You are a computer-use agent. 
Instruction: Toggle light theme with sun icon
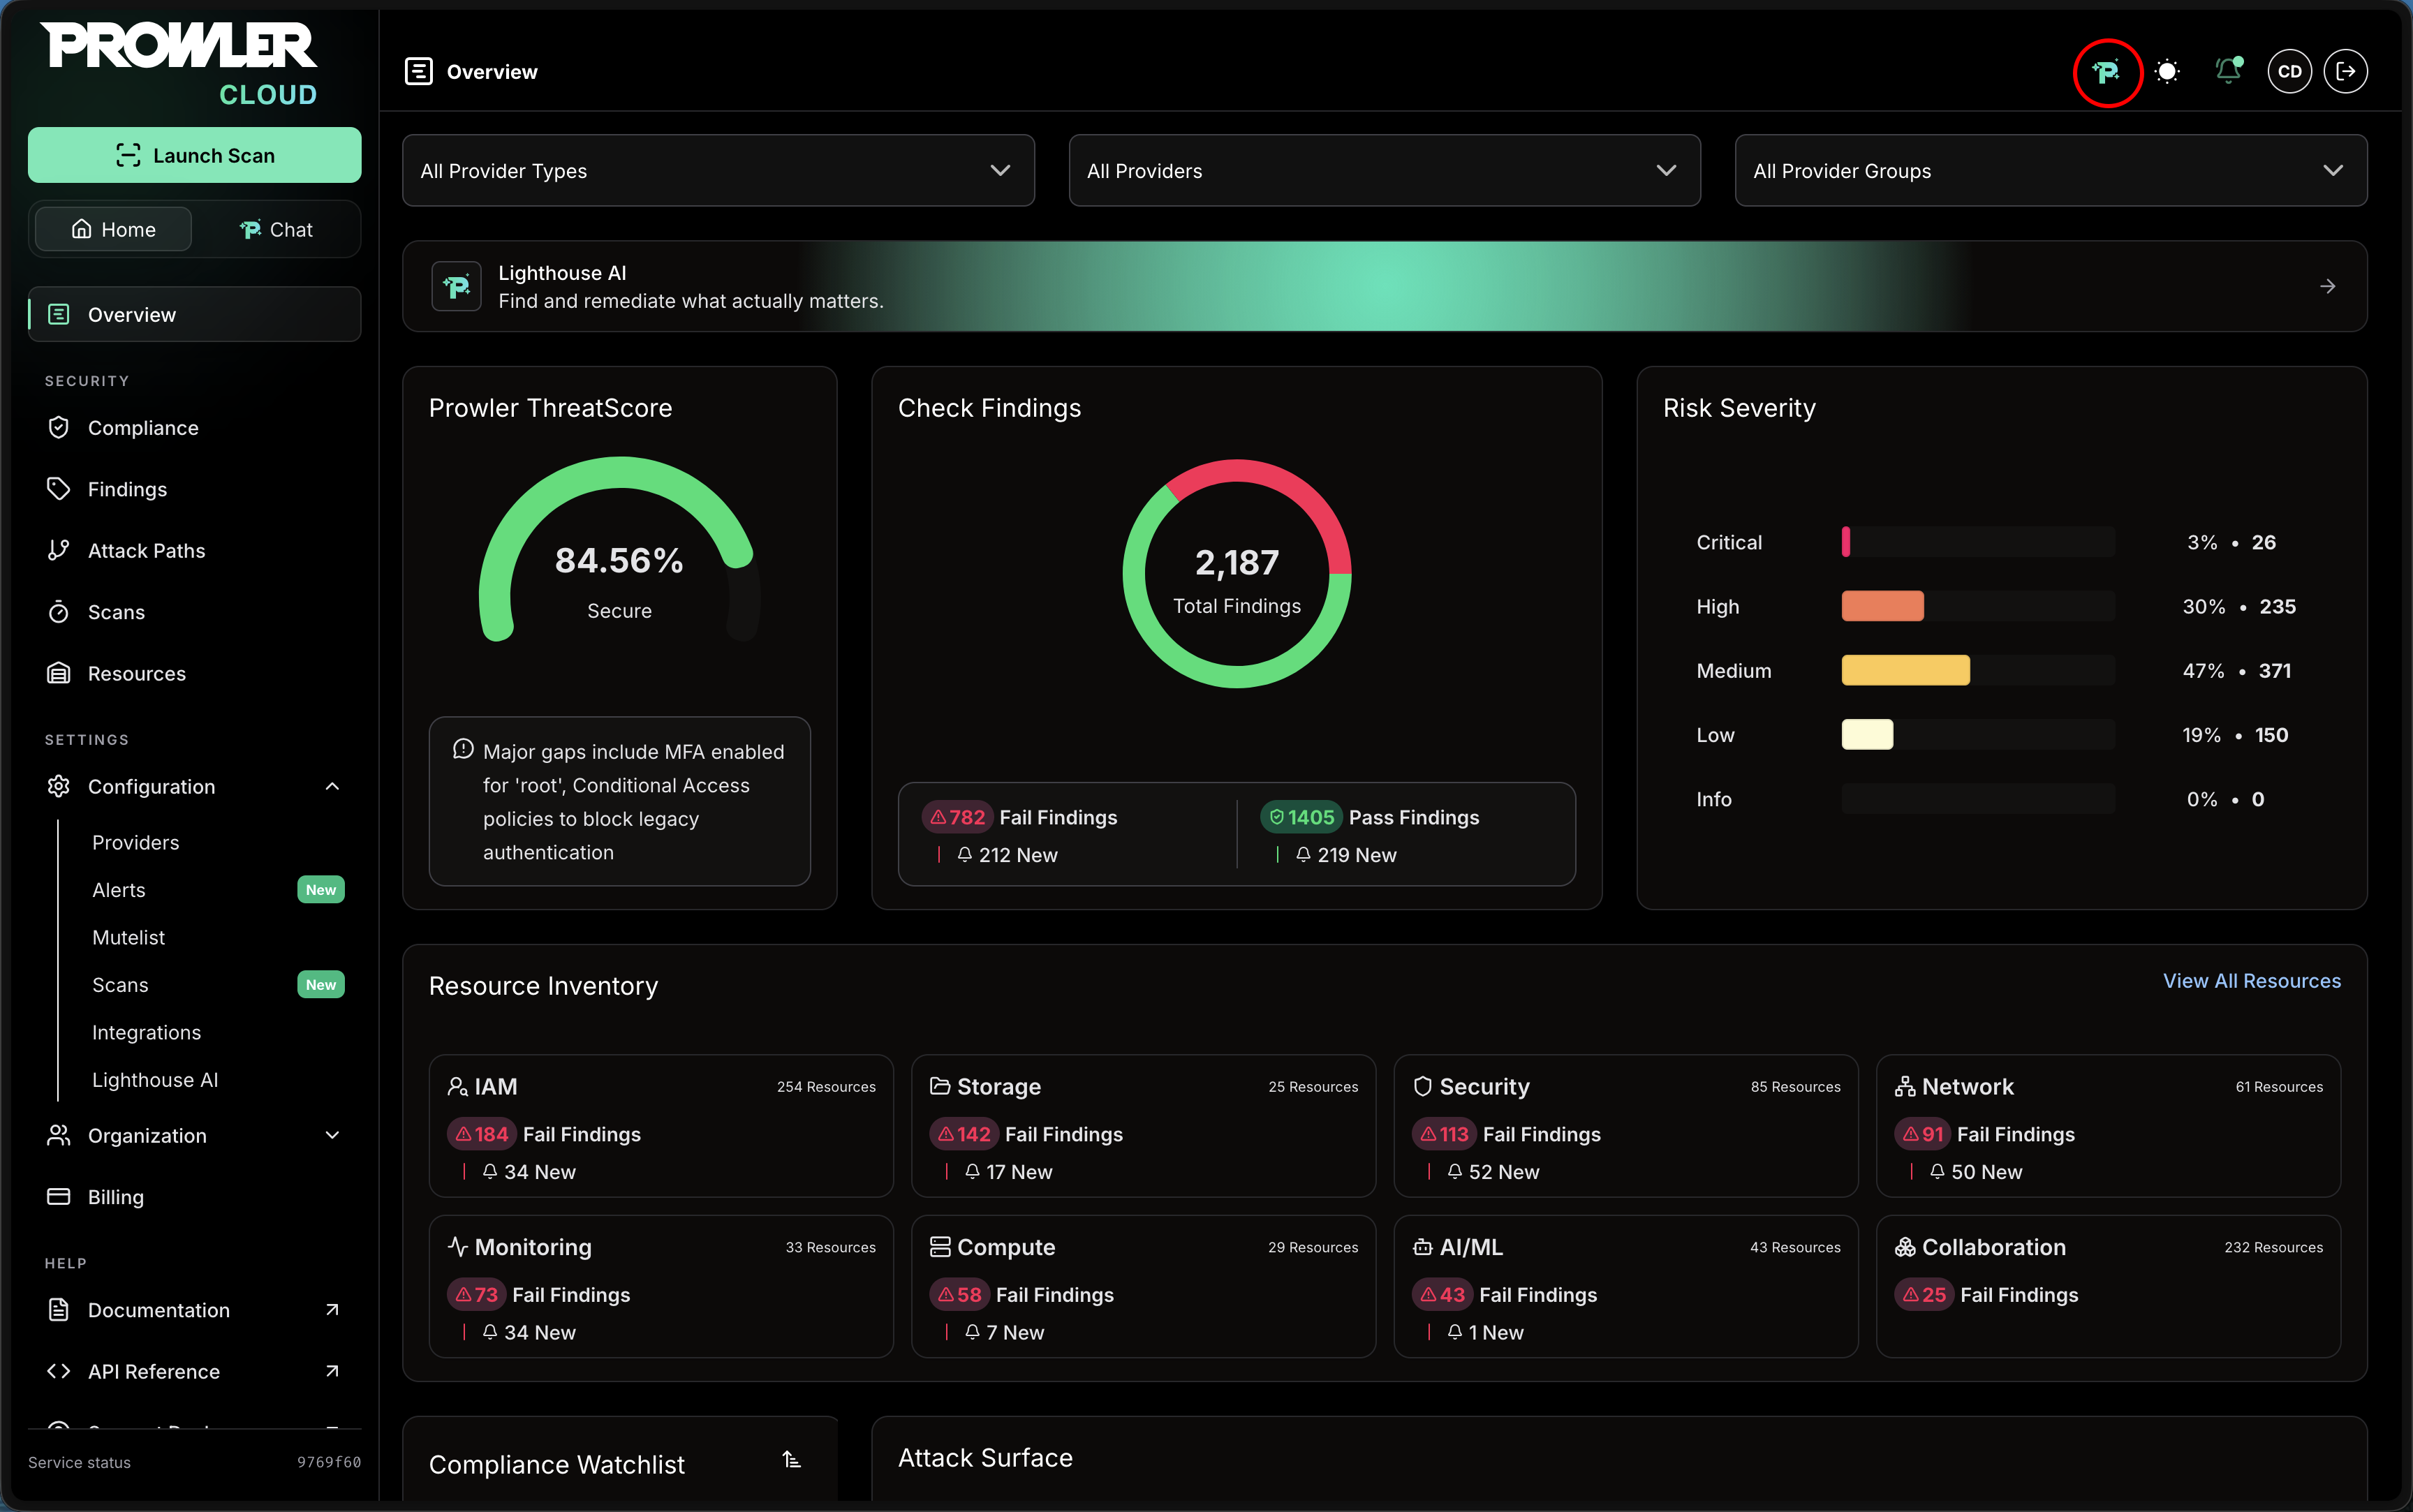tap(2167, 72)
